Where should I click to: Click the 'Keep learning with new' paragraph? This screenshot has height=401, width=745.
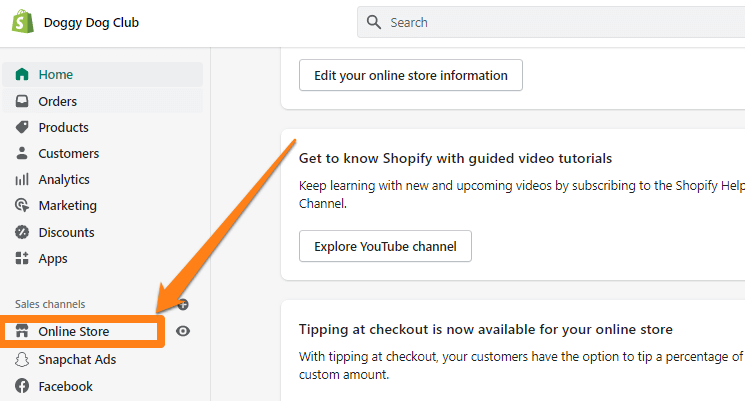[x=522, y=194]
